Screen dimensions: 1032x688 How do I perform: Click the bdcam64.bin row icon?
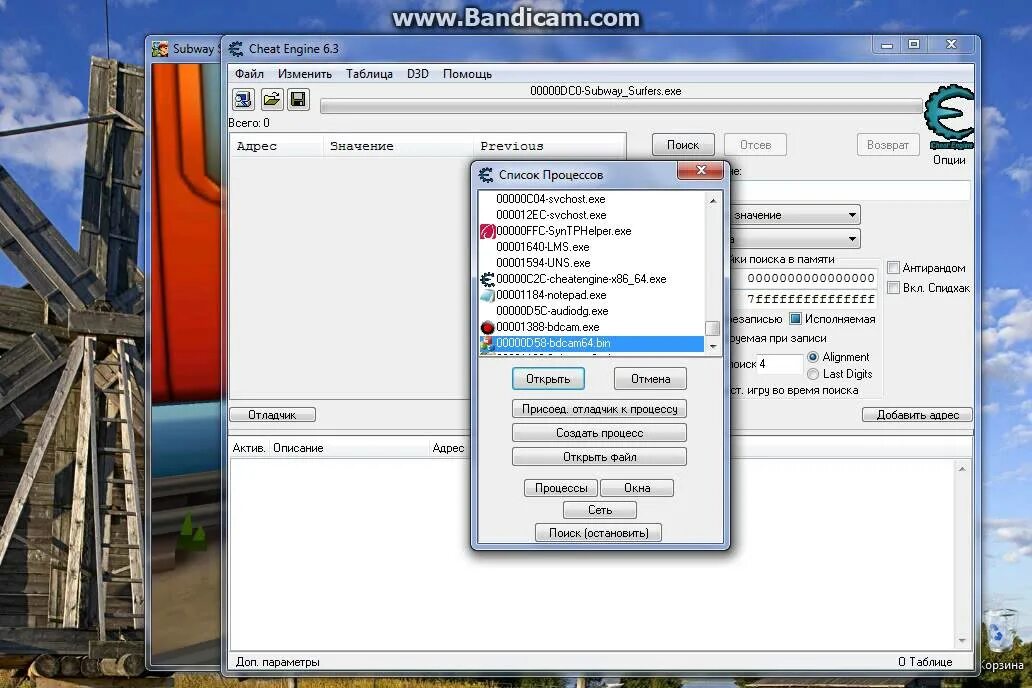[x=487, y=343]
